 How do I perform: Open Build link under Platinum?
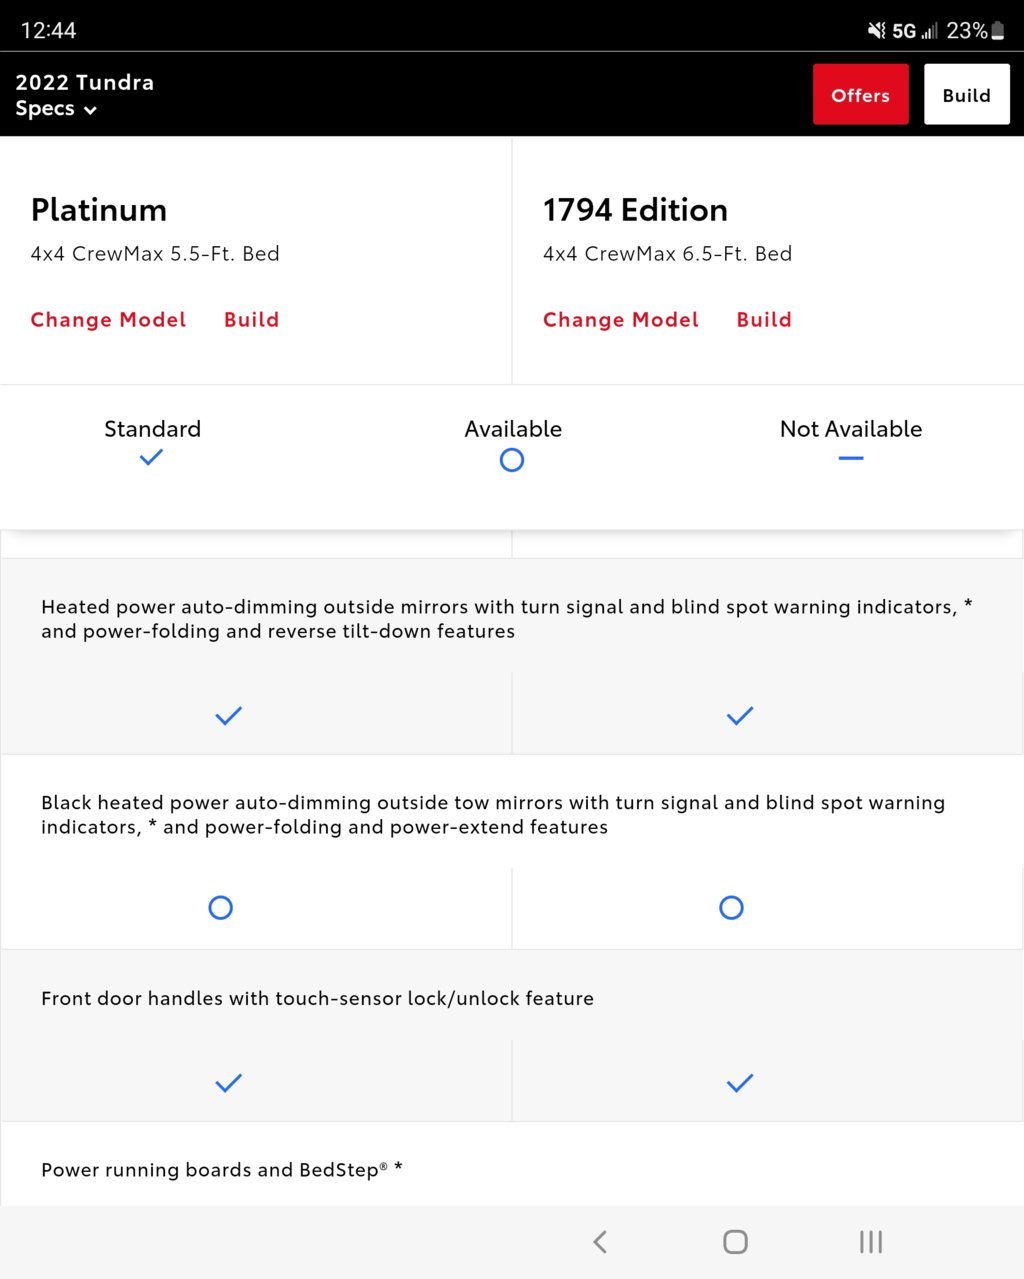click(x=252, y=320)
